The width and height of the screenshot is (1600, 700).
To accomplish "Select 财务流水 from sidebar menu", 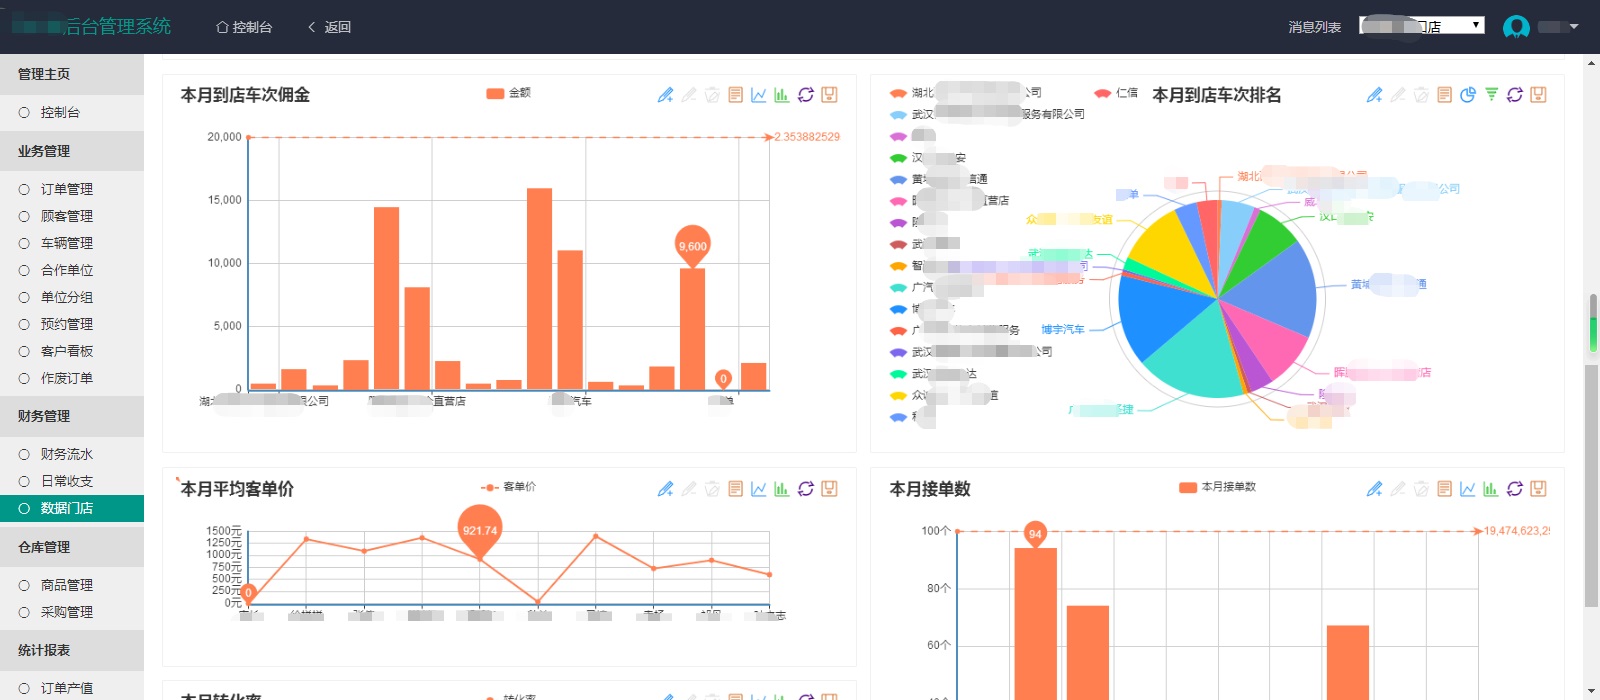I will pyautogui.click(x=66, y=454).
